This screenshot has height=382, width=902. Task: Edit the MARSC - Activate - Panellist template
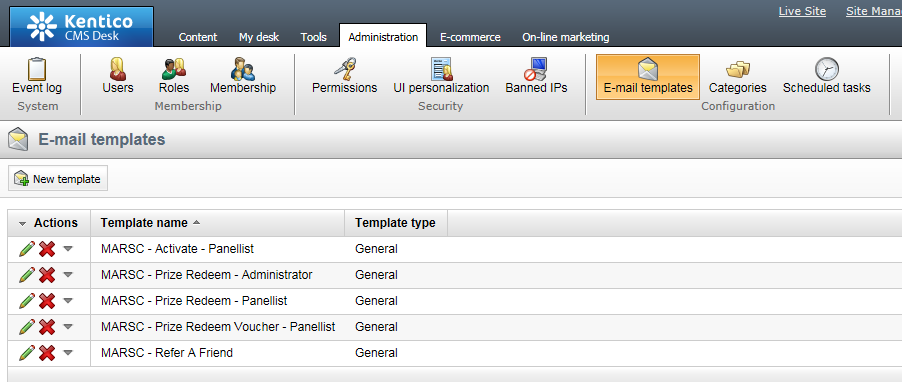(26, 249)
